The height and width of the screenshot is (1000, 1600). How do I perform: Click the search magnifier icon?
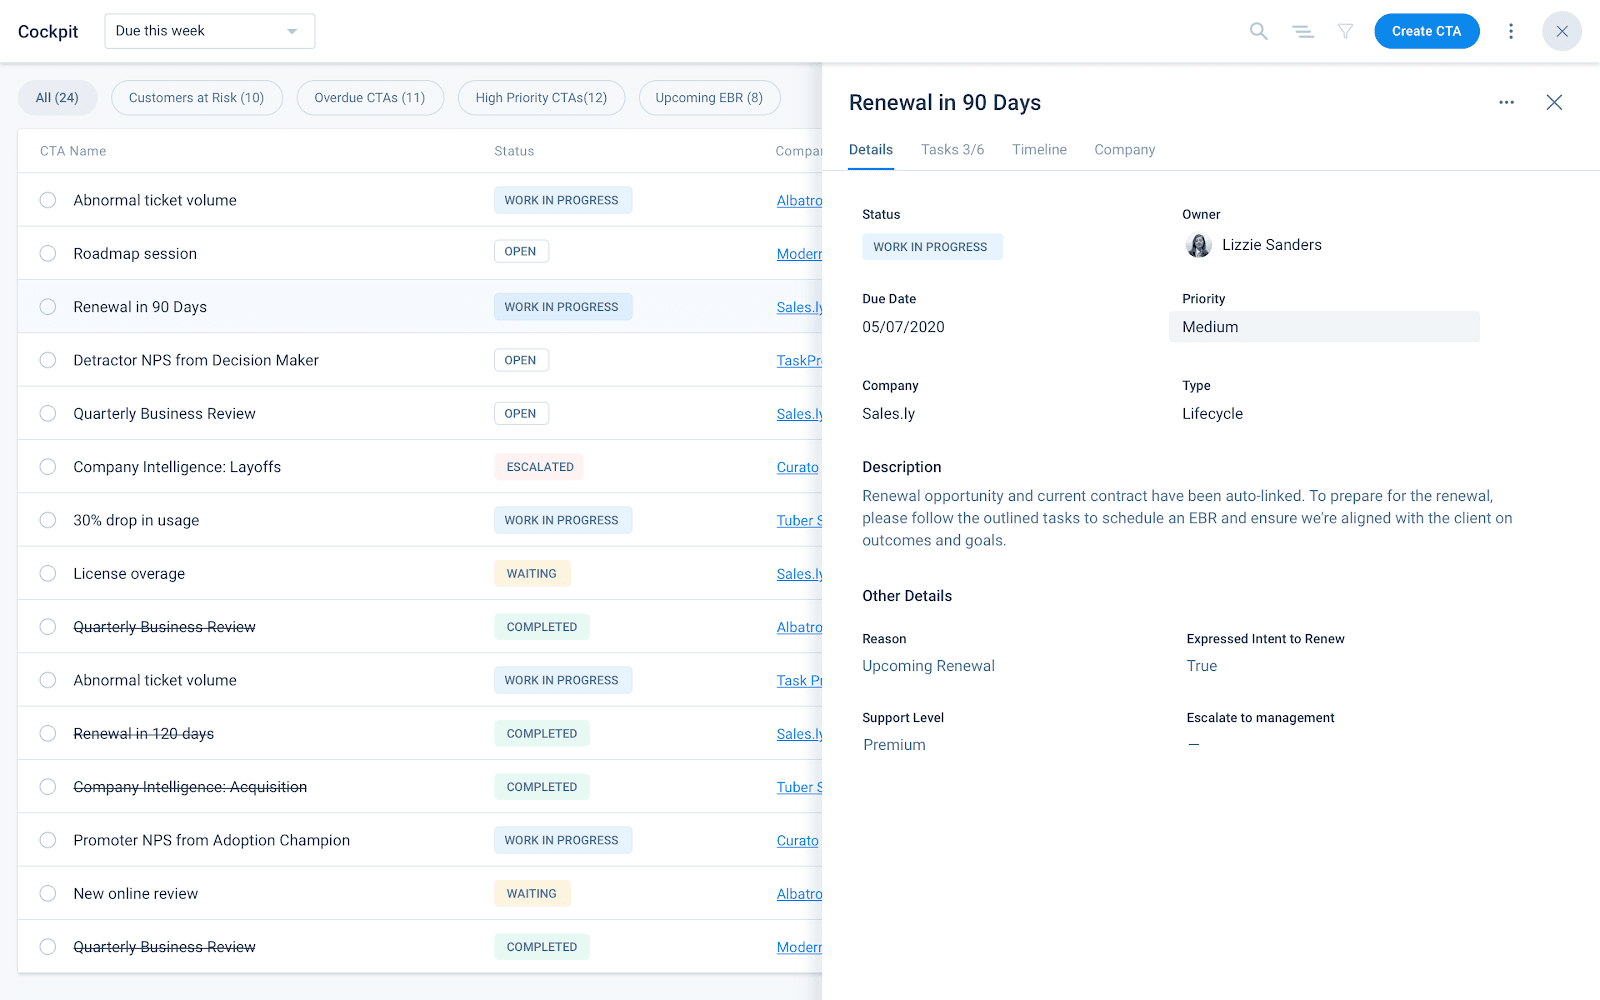pyautogui.click(x=1258, y=31)
